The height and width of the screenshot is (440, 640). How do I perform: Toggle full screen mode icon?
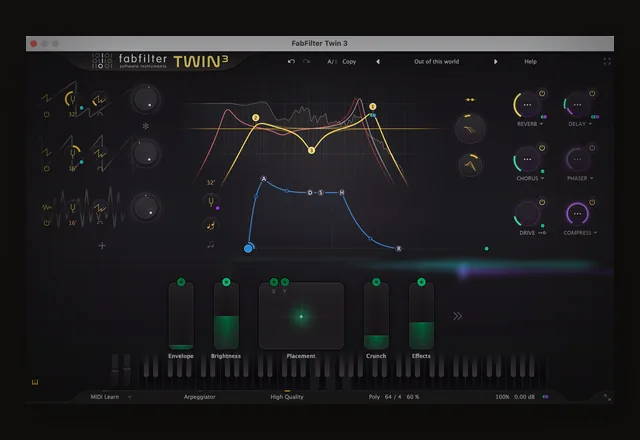(607, 62)
